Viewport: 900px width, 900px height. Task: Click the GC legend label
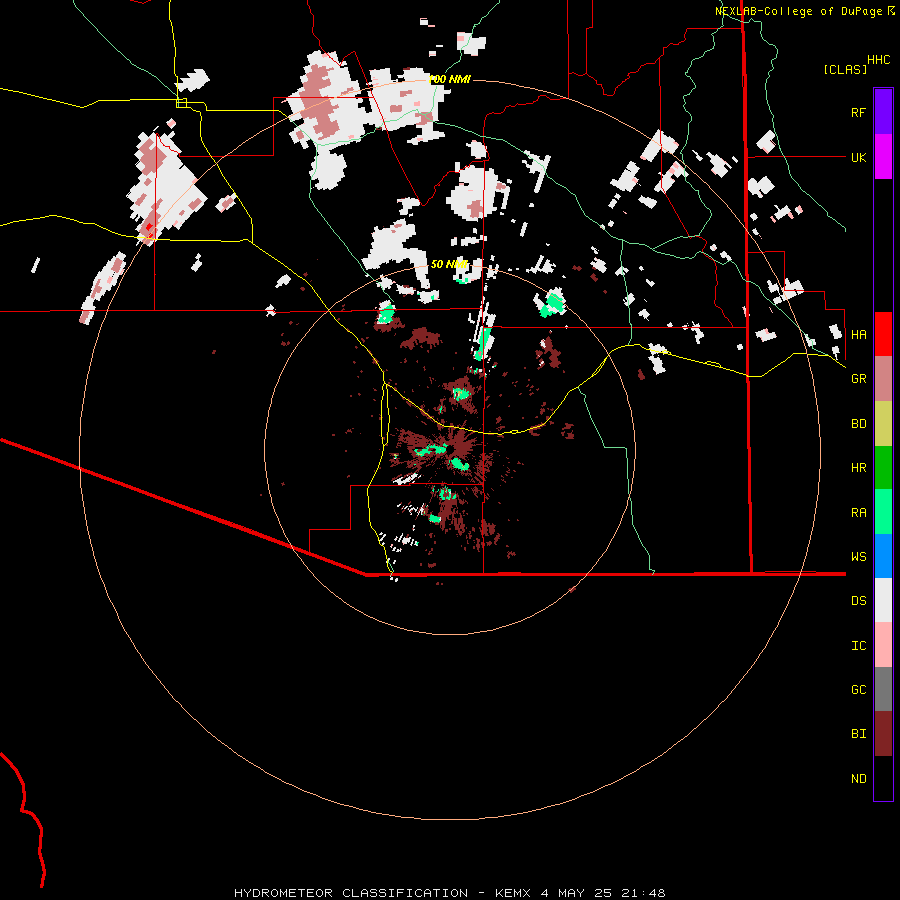(x=858, y=690)
